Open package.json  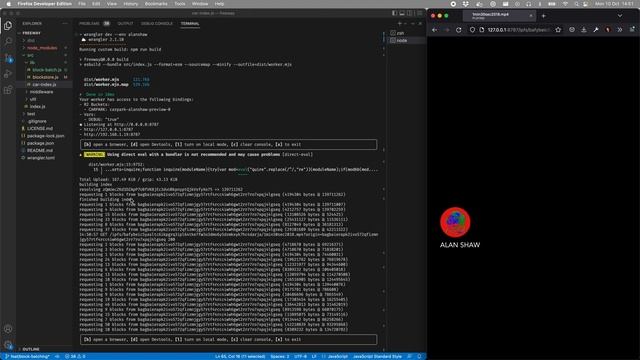40,143
